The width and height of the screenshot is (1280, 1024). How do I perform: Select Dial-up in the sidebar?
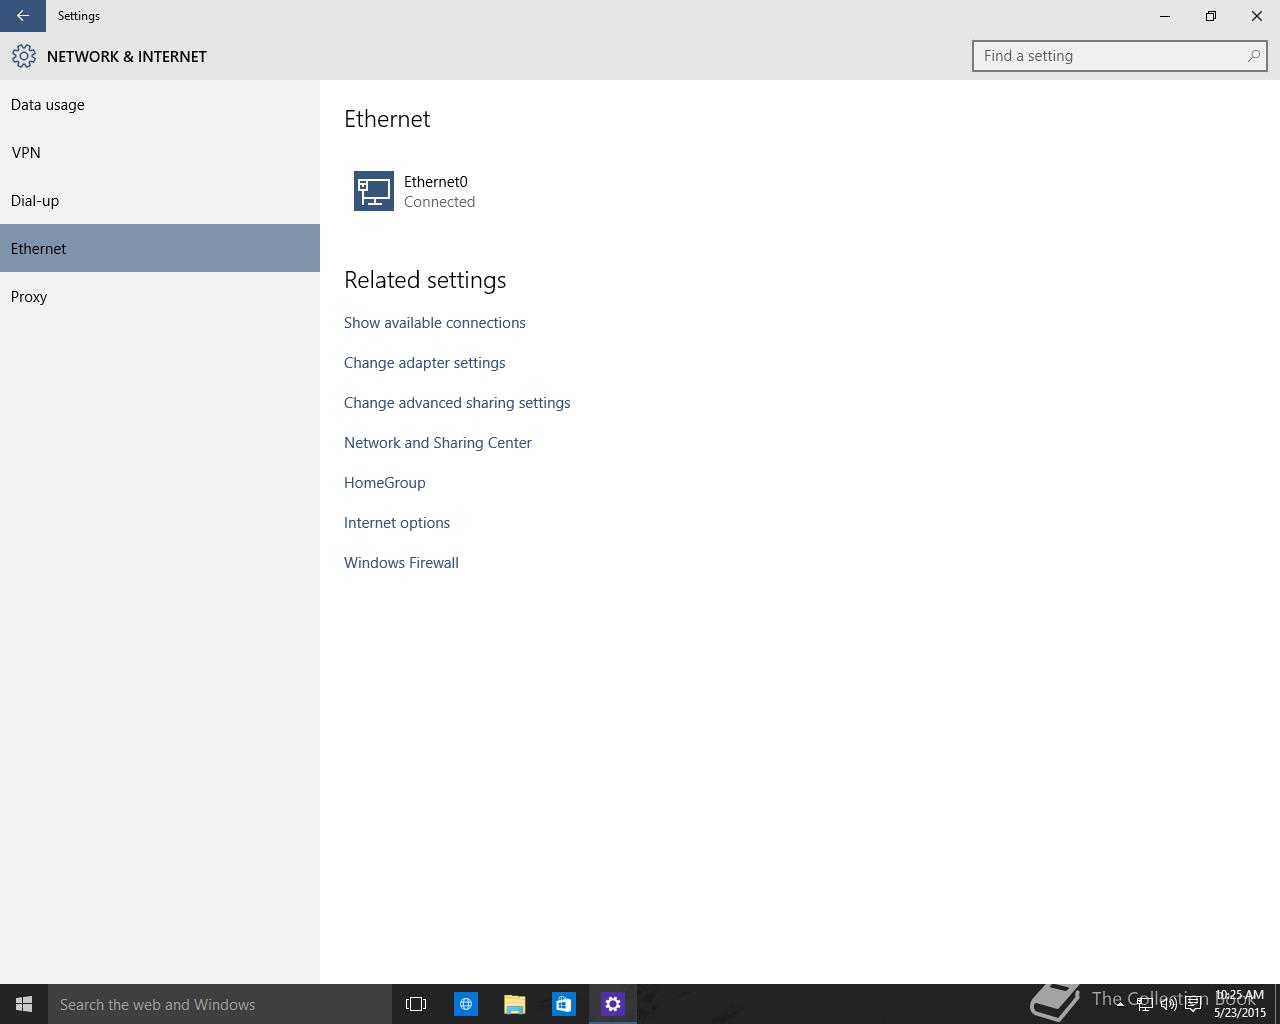(160, 200)
